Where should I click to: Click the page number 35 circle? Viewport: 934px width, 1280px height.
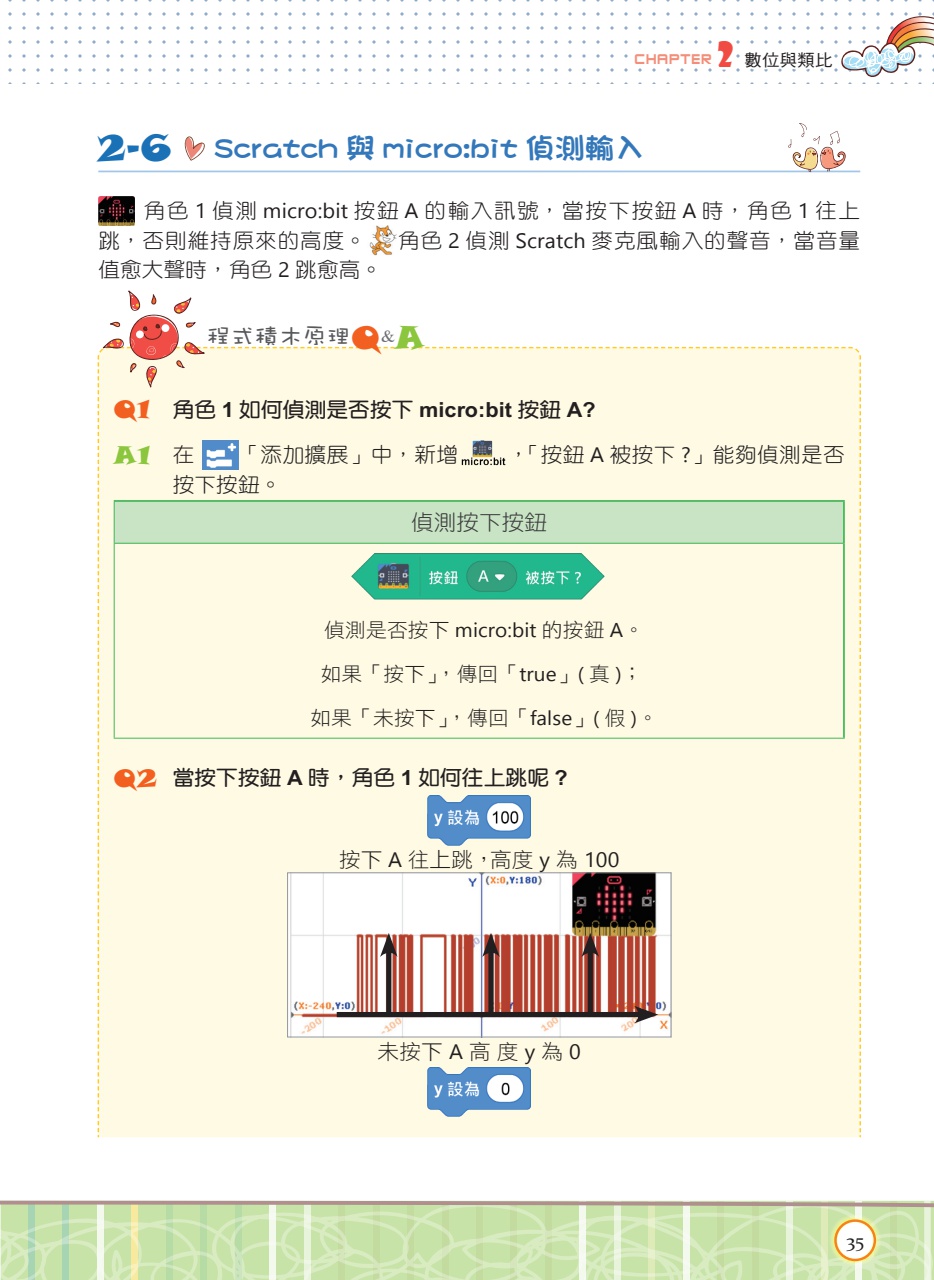pos(855,1243)
